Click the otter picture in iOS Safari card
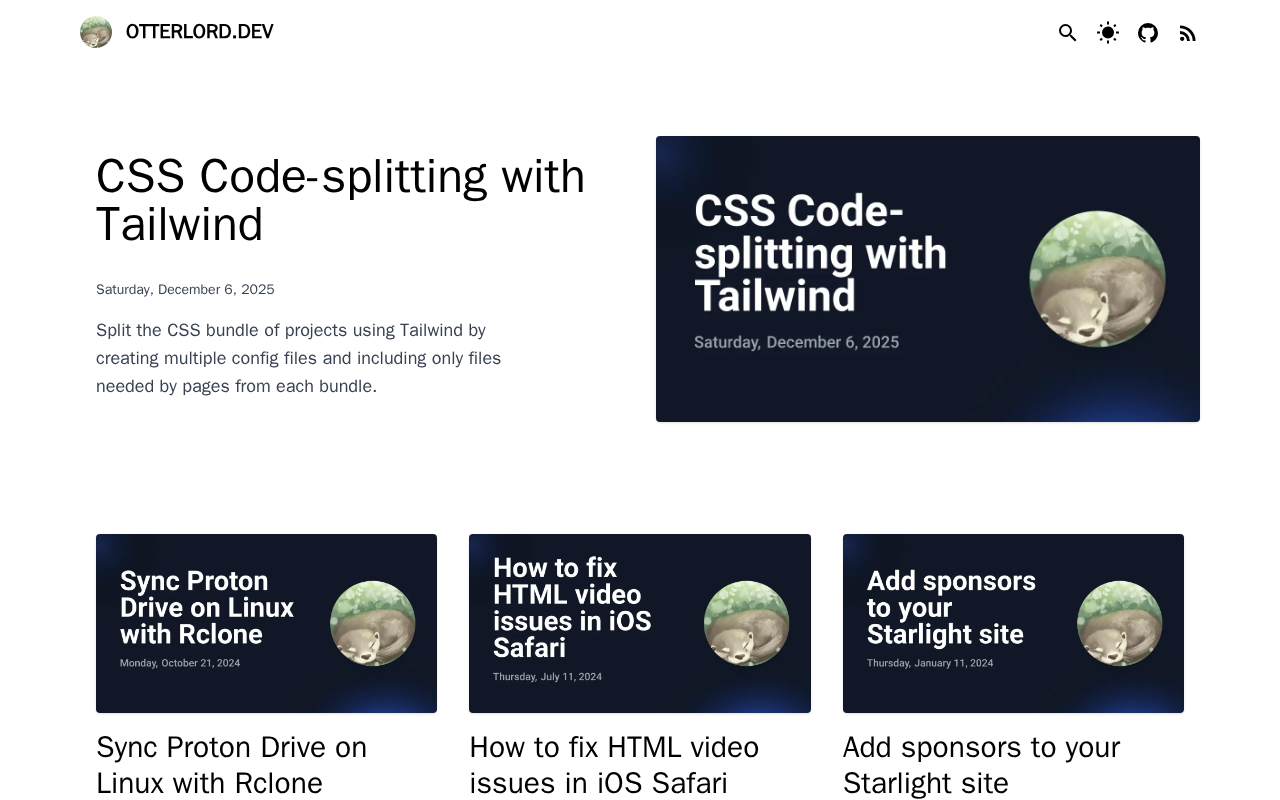This screenshot has width=1280, height=800. (x=746, y=623)
